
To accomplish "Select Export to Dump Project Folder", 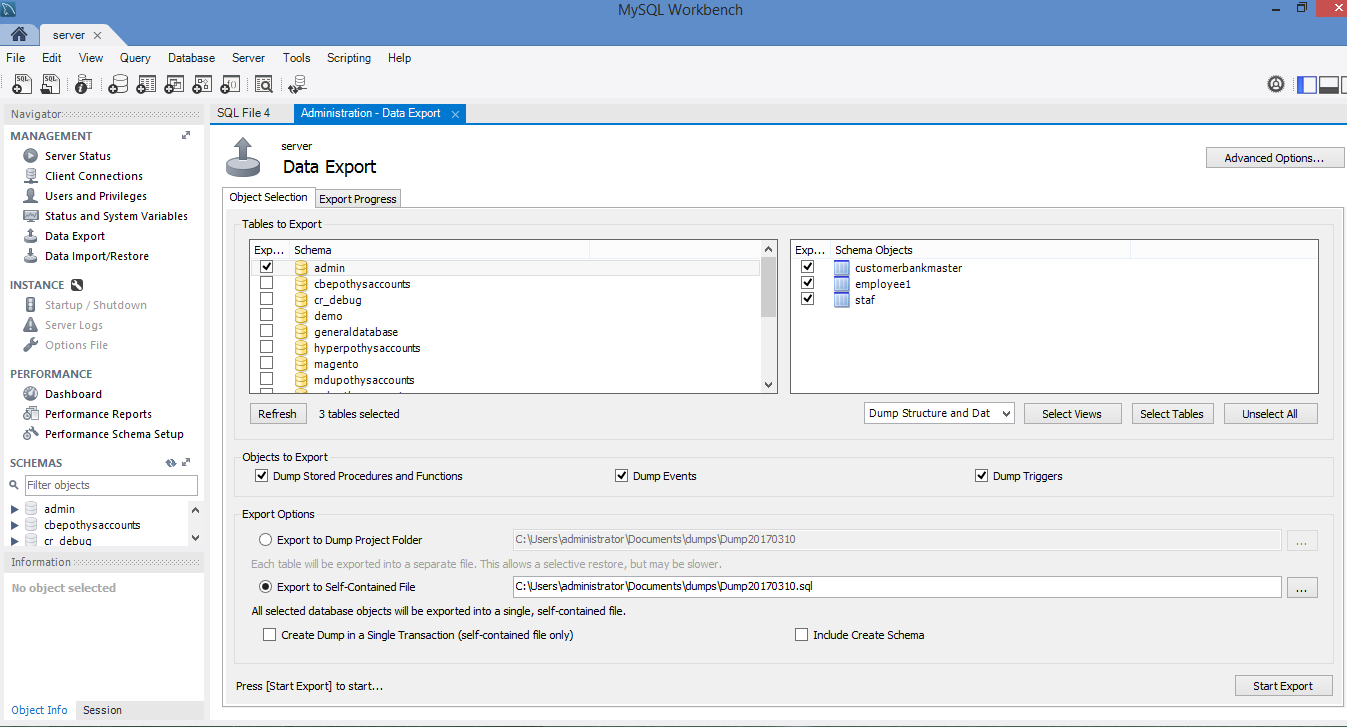I will pyautogui.click(x=265, y=540).
